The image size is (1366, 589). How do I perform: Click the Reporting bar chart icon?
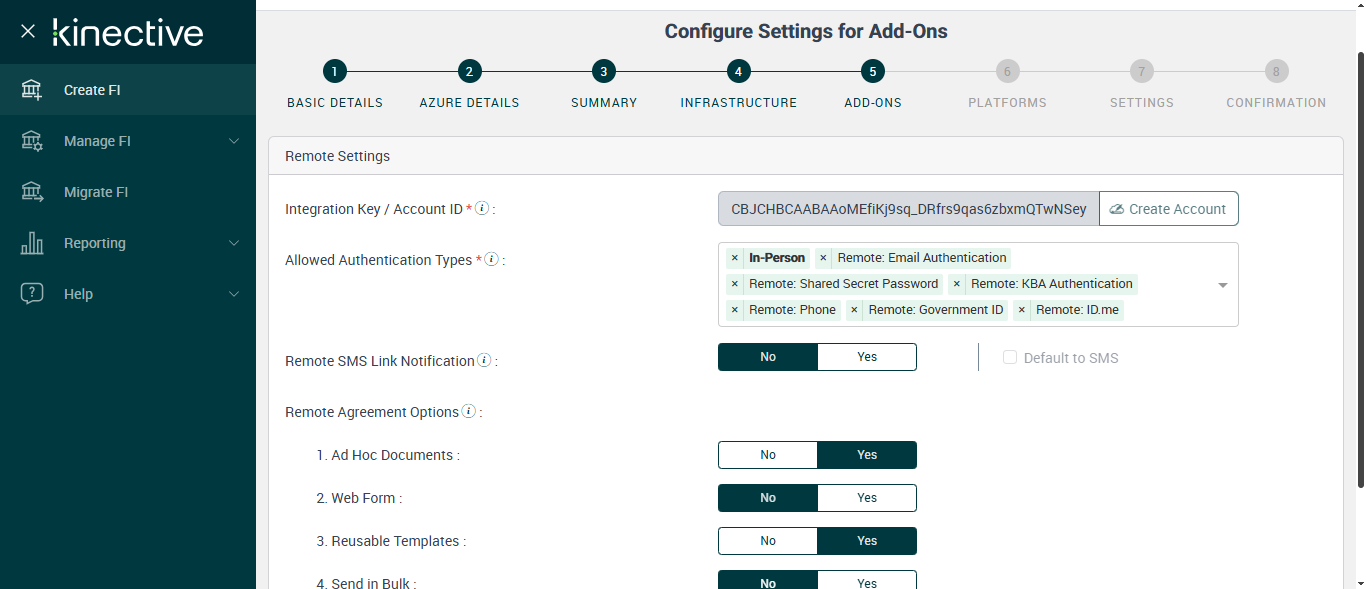(32, 243)
